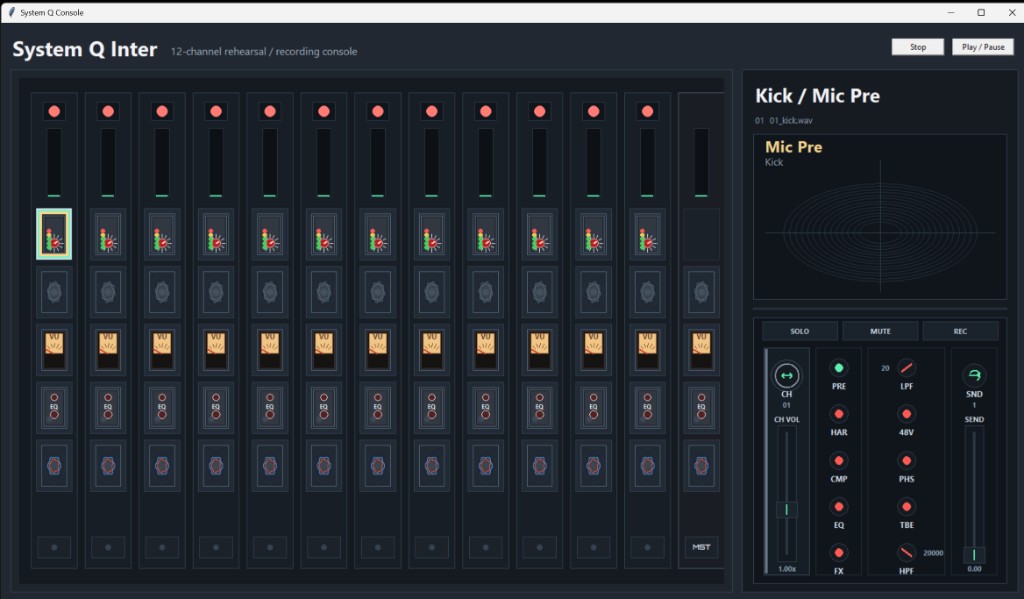Open the gray harmonics module on channel 4
Image resolution: width=1024 pixels, height=599 pixels.
(x=216, y=291)
